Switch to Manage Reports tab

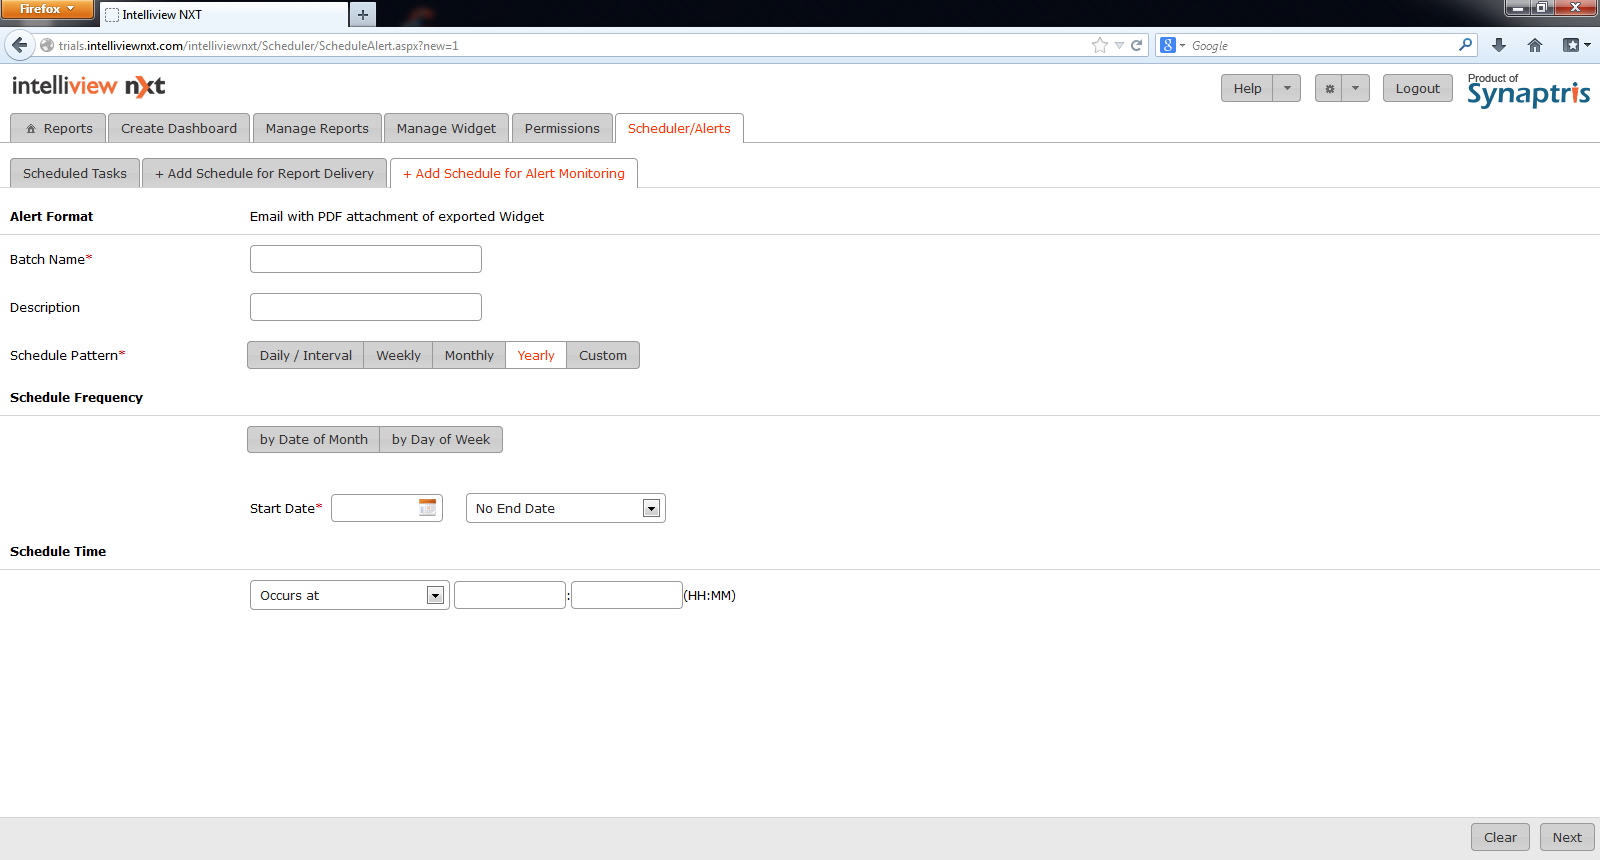point(317,128)
